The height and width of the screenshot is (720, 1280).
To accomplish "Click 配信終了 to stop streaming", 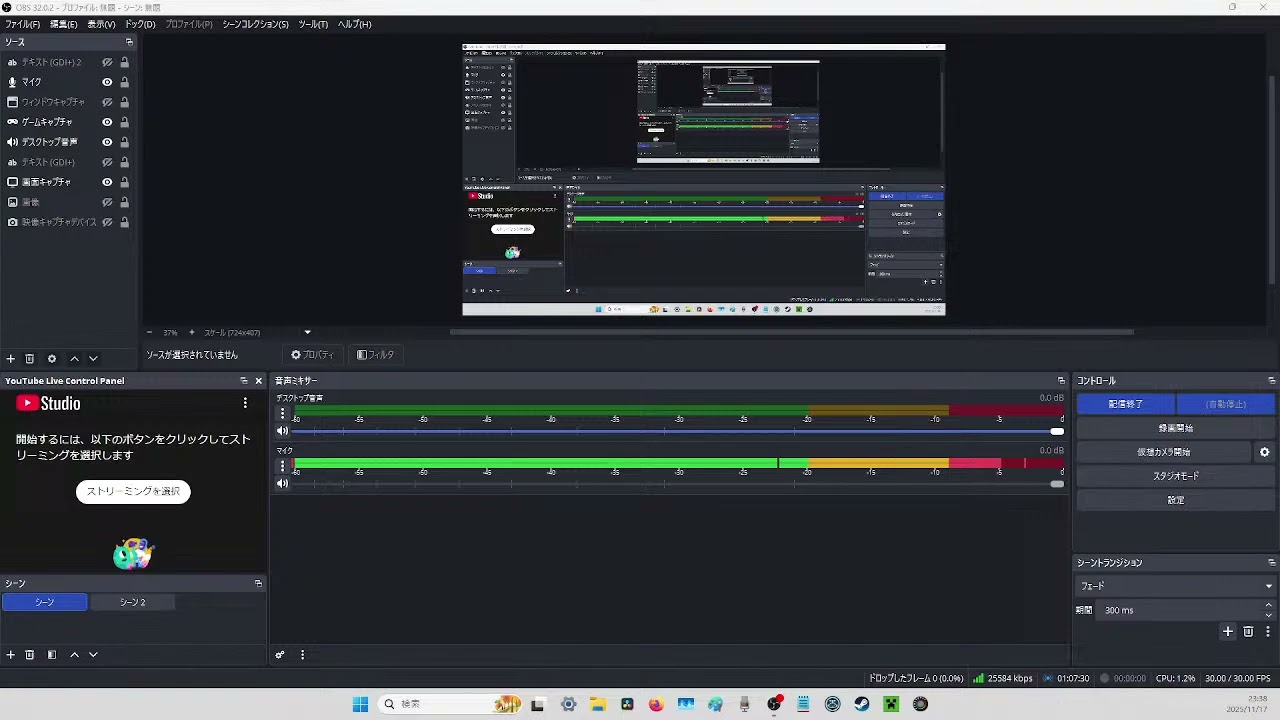I will [1126, 404].
